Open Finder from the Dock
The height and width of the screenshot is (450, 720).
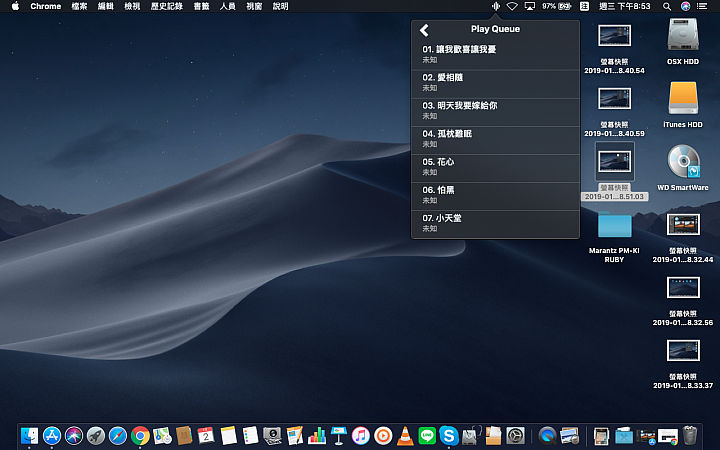pyautogui.click(x=29, y=435)
